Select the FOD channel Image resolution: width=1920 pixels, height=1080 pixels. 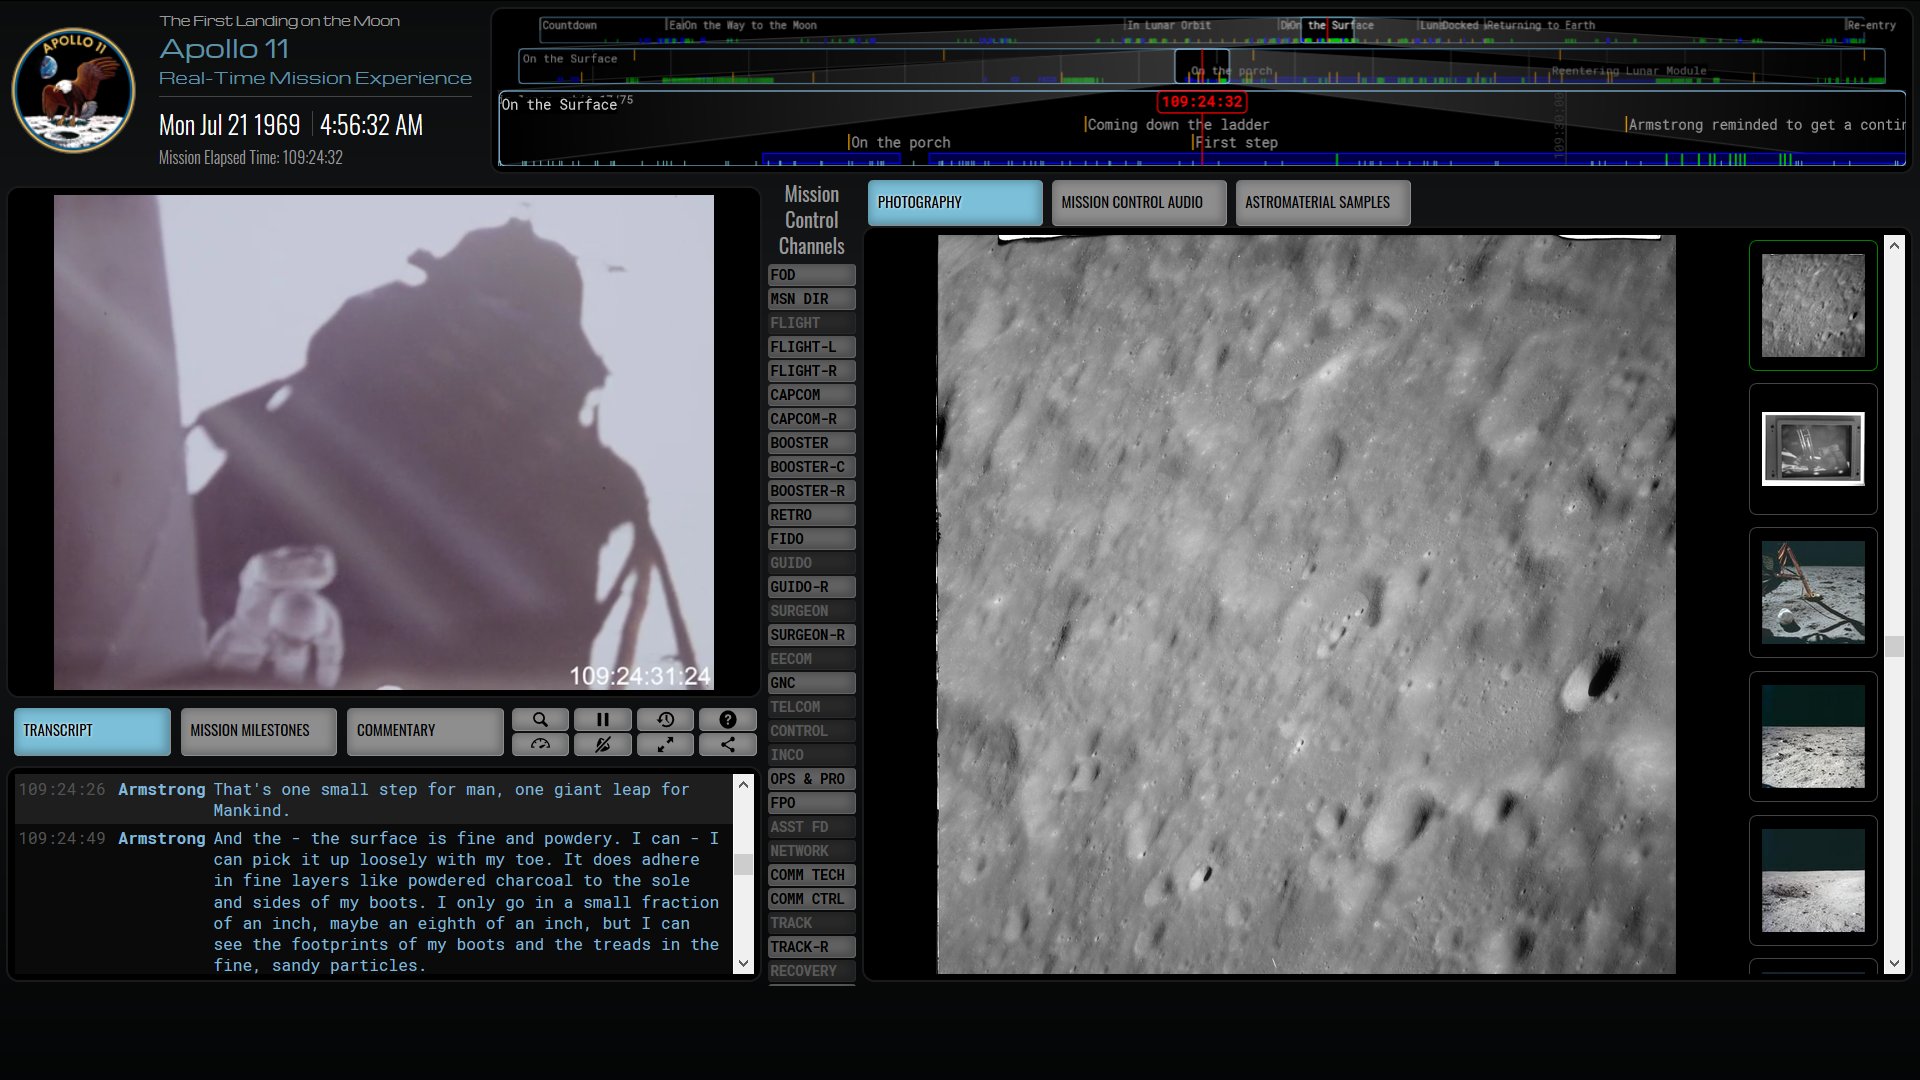coord(811,275)
